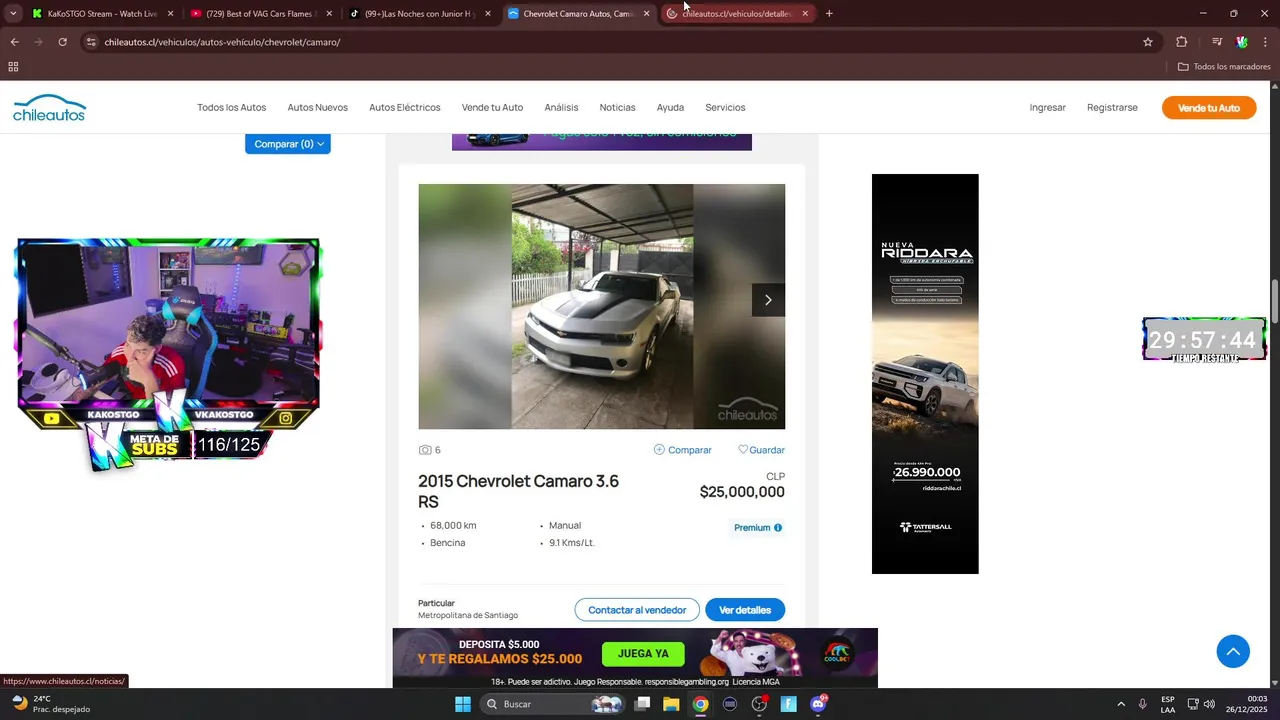Go back using the browser back arrow
Viewport: 1280px width, 720px height.
(x=14, y=42)
